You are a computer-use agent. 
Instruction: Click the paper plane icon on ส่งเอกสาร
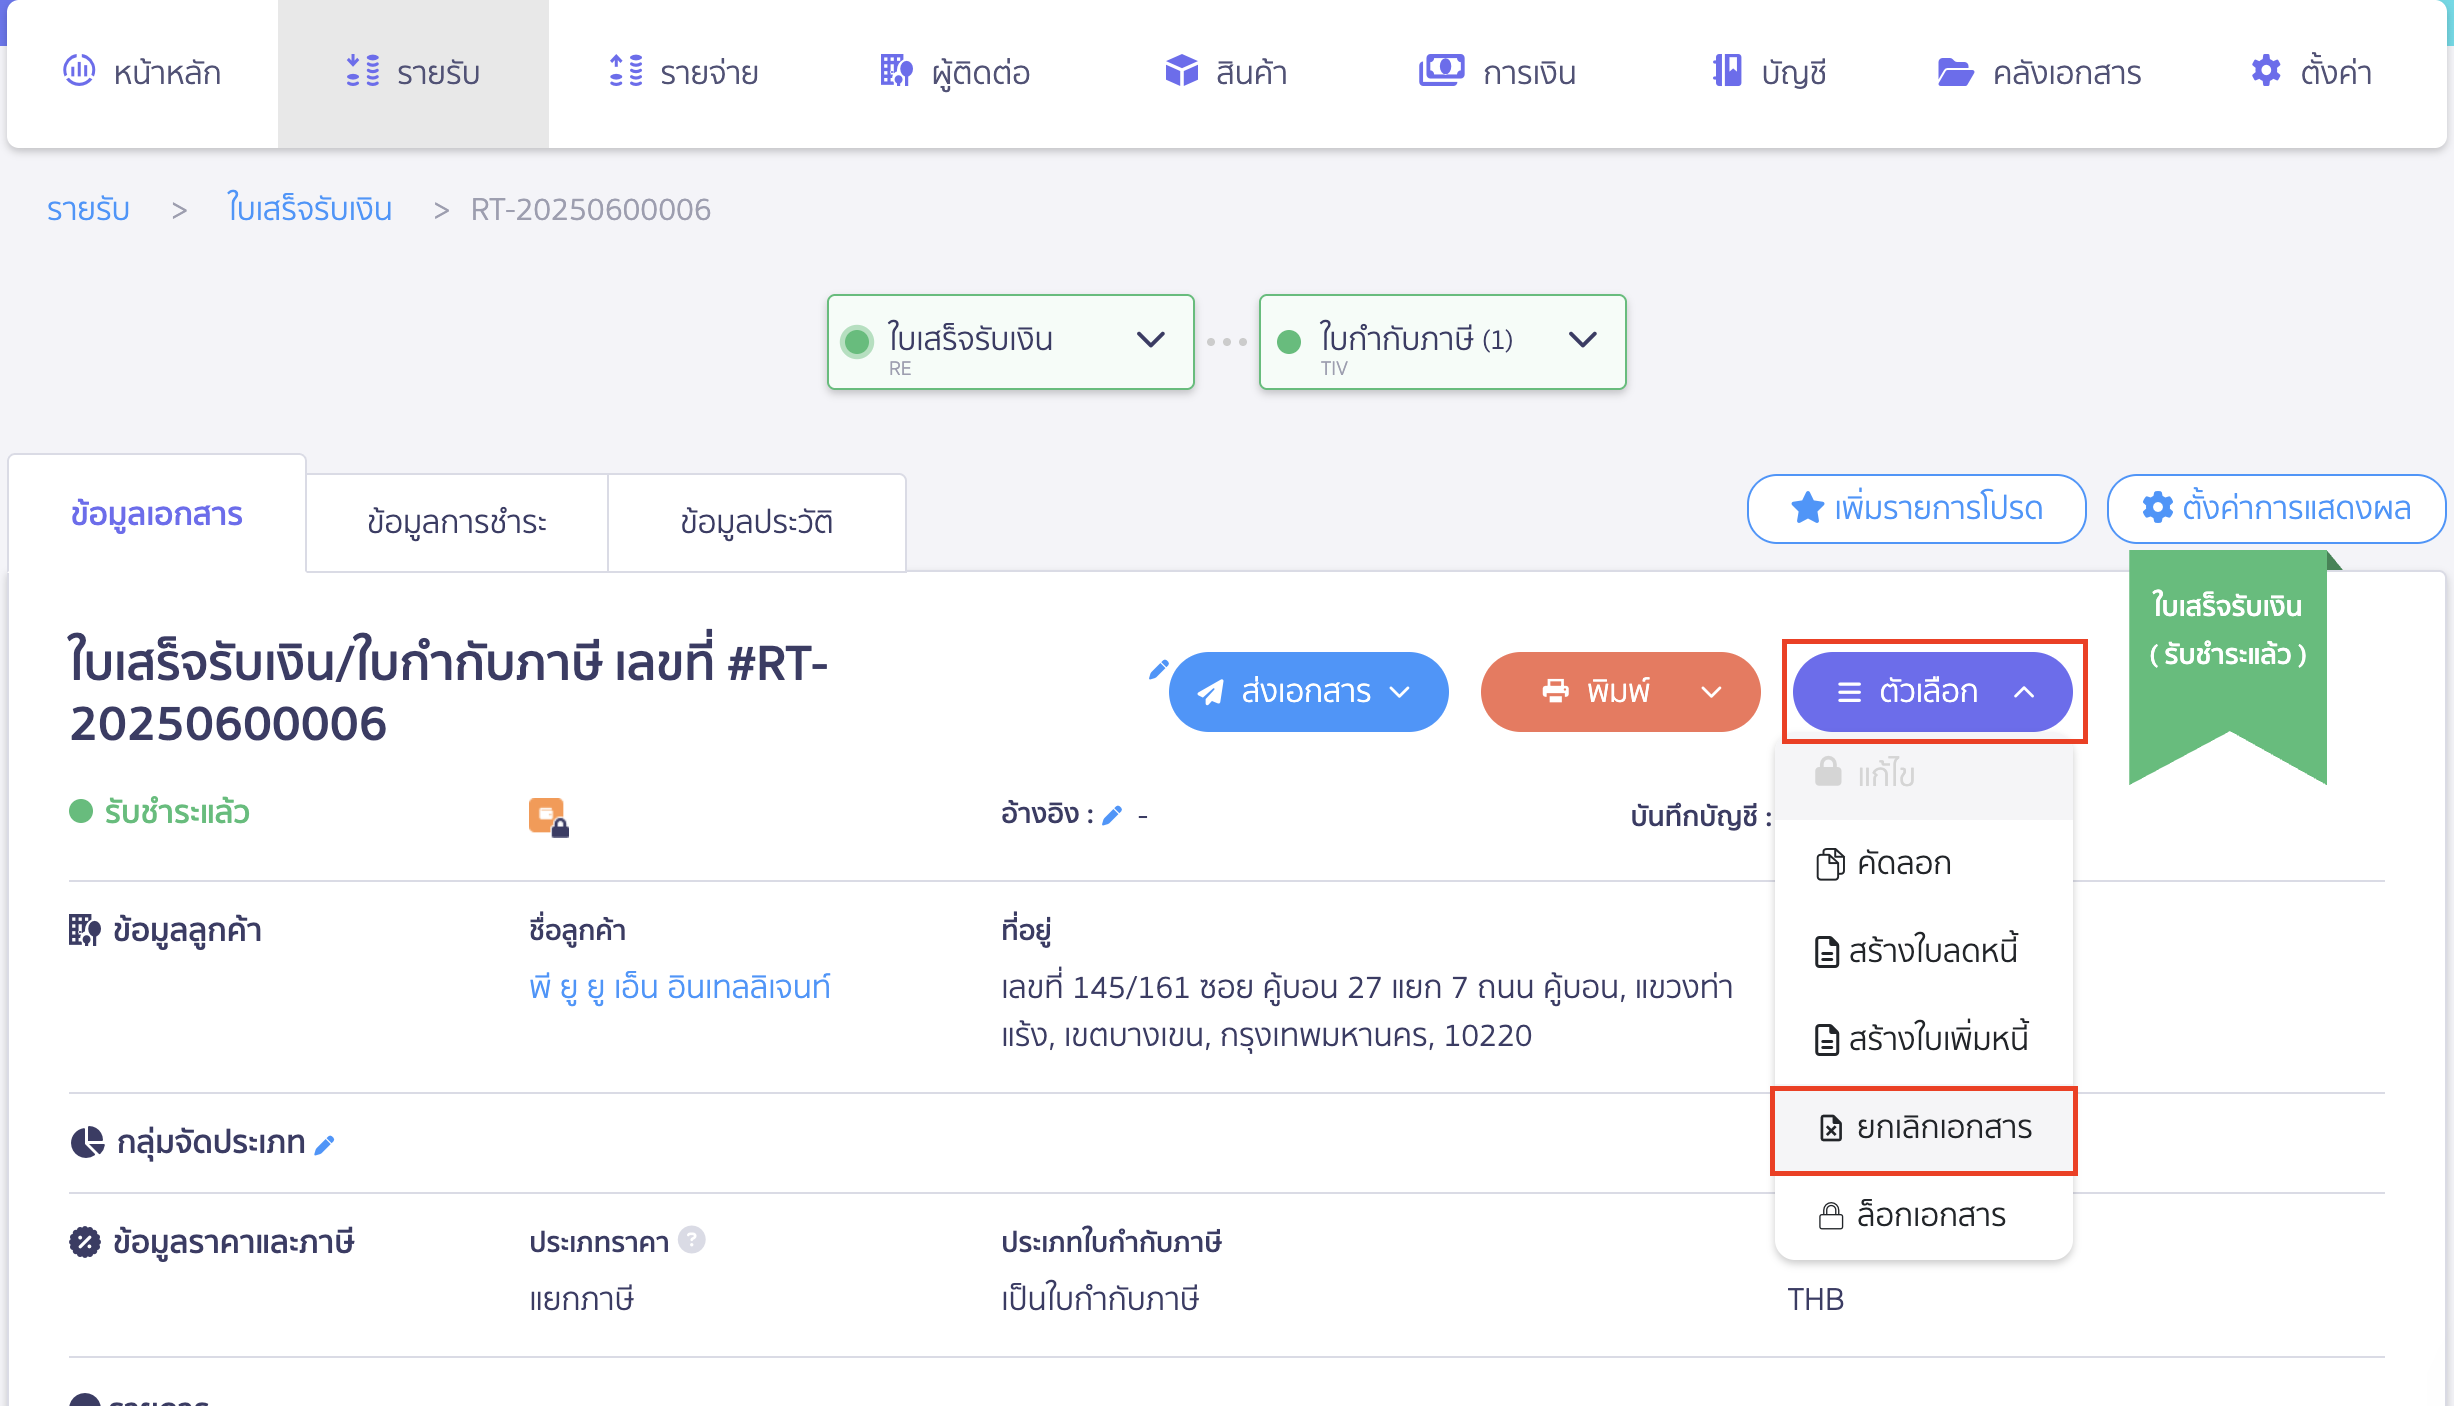(x=1211, y=692)
